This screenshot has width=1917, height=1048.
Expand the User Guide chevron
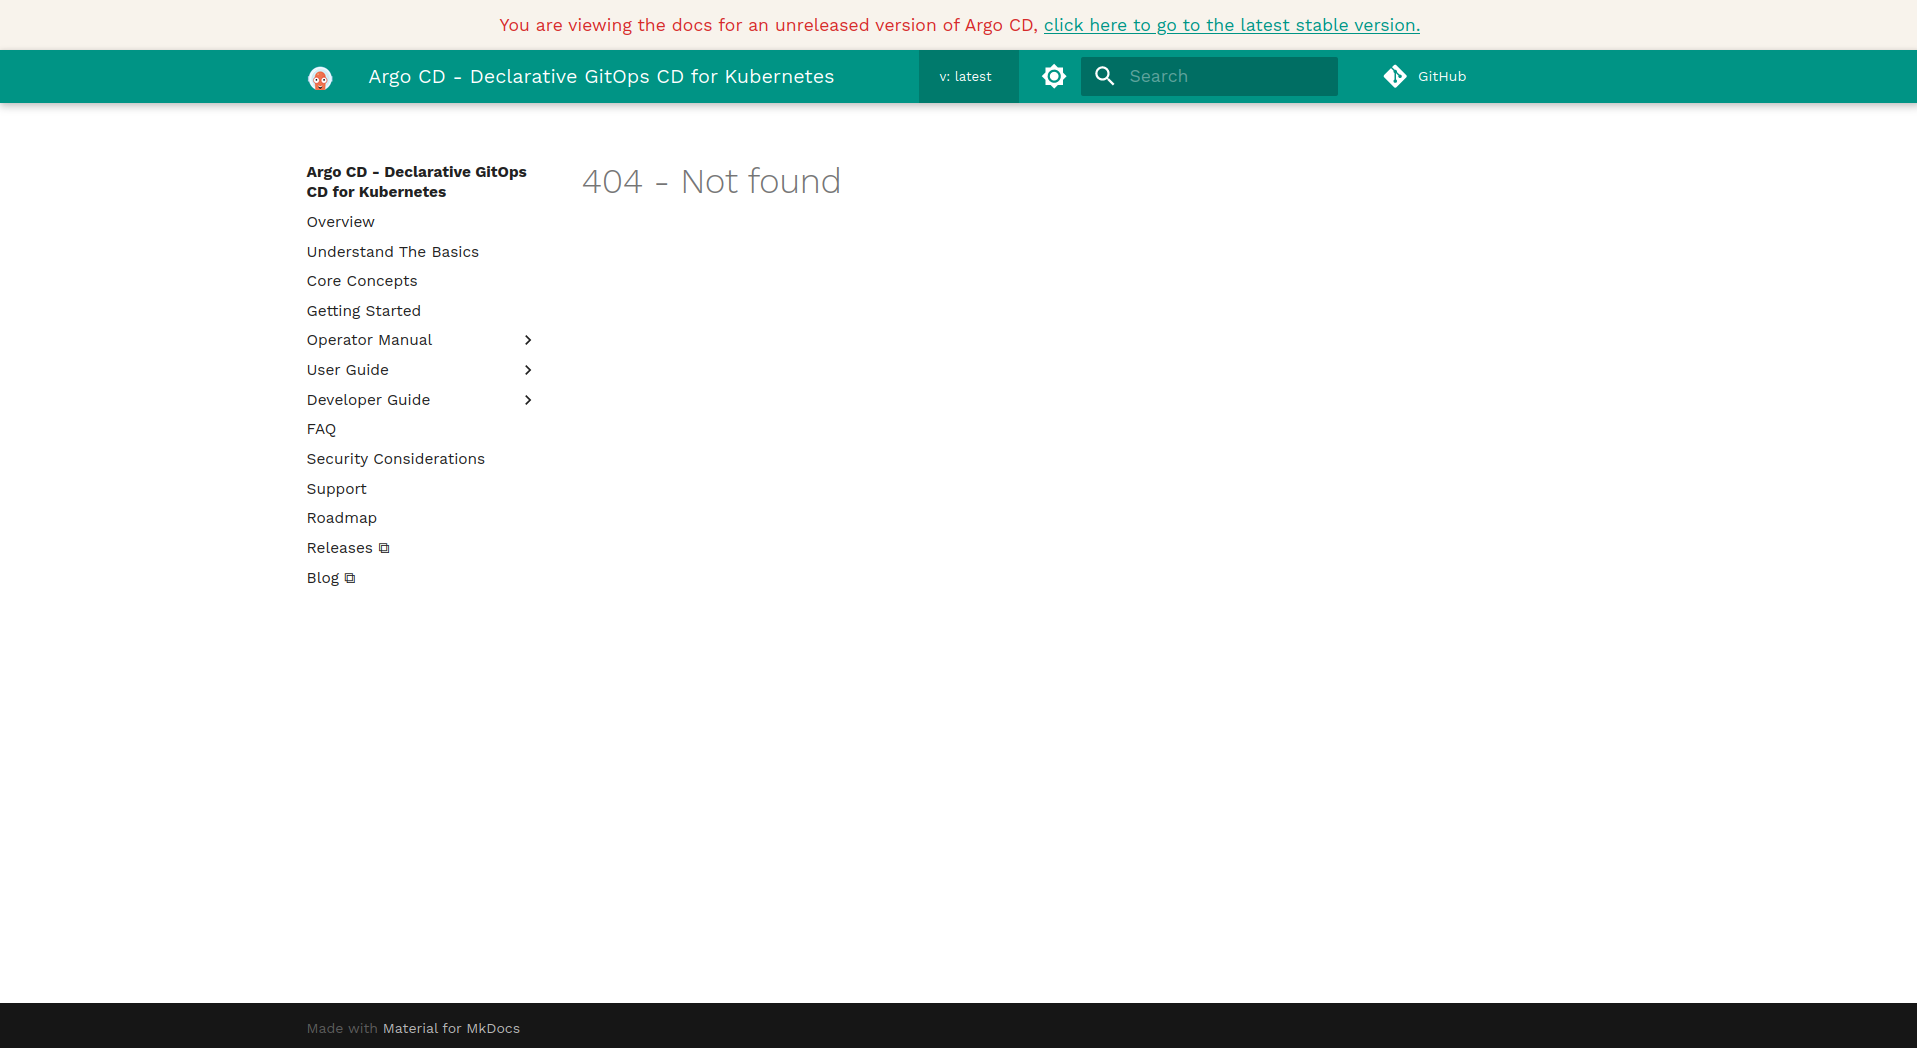pyautogui.click(x=528, y=370)
